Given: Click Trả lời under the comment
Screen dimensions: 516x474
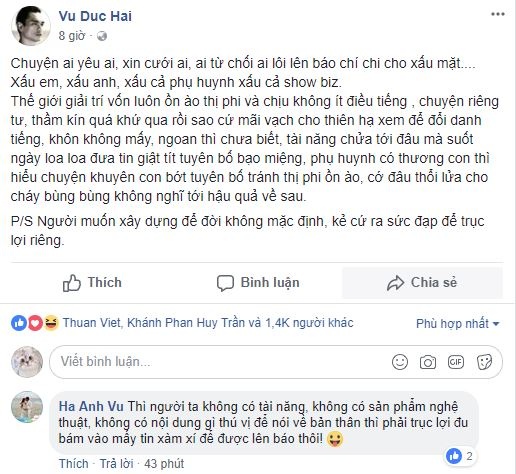Looking at the screenshot, I should [116, 464].
